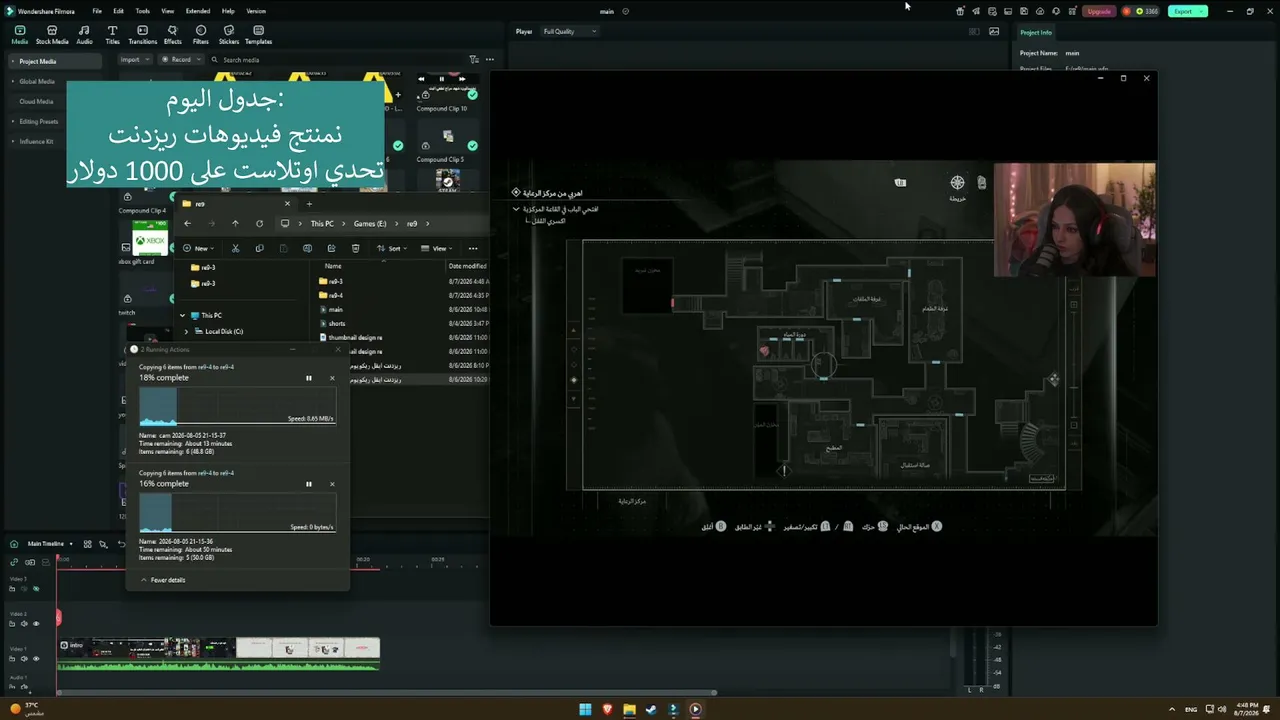Open the Templates panel

point(259,35)
